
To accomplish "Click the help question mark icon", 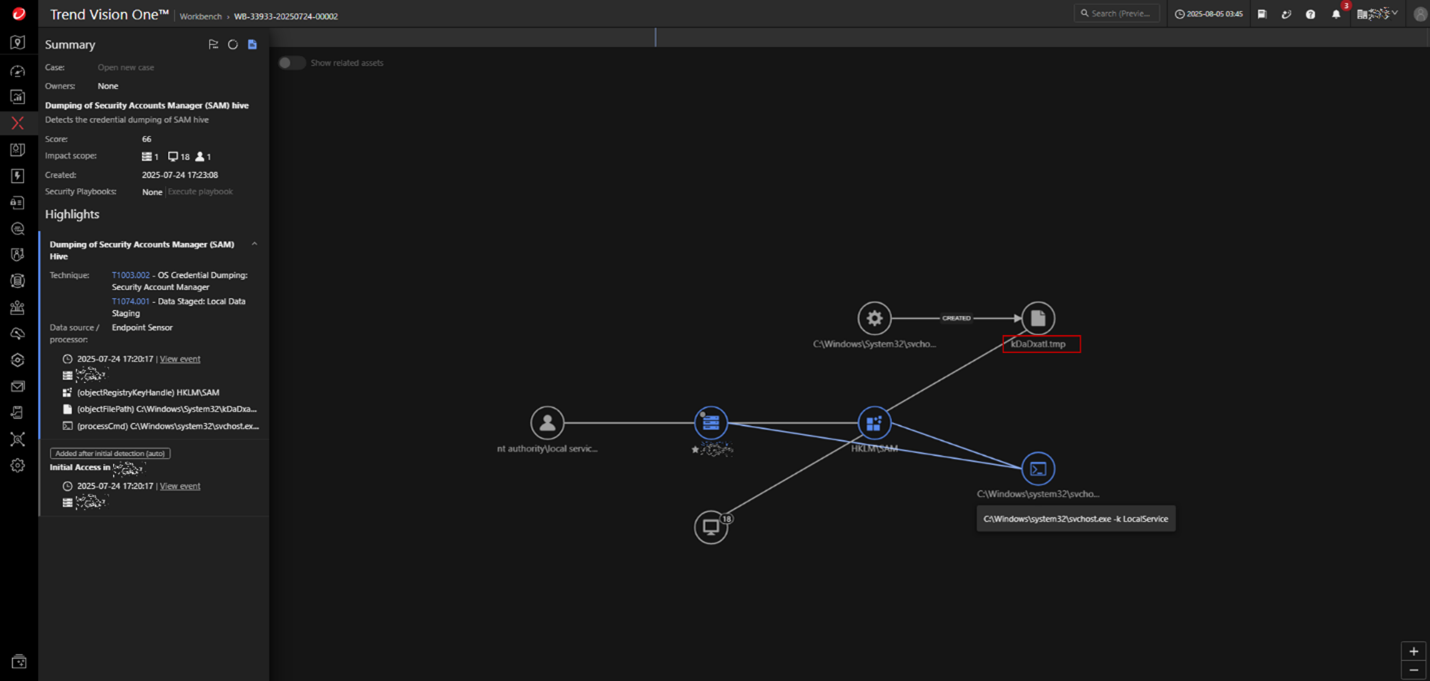I will pos(1310,14).
